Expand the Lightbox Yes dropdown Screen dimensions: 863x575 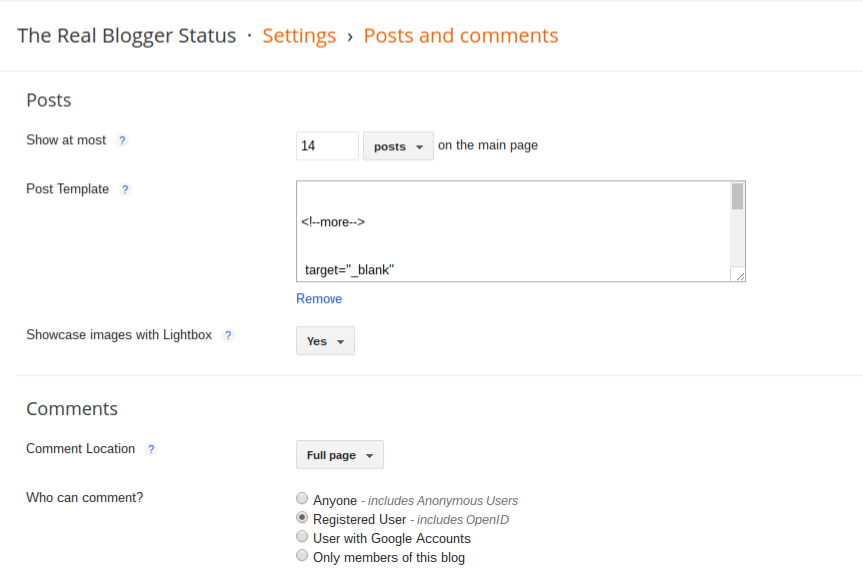tap(325, 341)
